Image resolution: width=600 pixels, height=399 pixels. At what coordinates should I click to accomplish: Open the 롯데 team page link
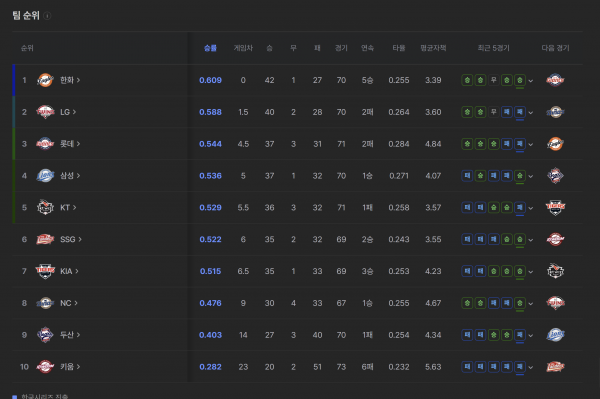click(70, 144)
